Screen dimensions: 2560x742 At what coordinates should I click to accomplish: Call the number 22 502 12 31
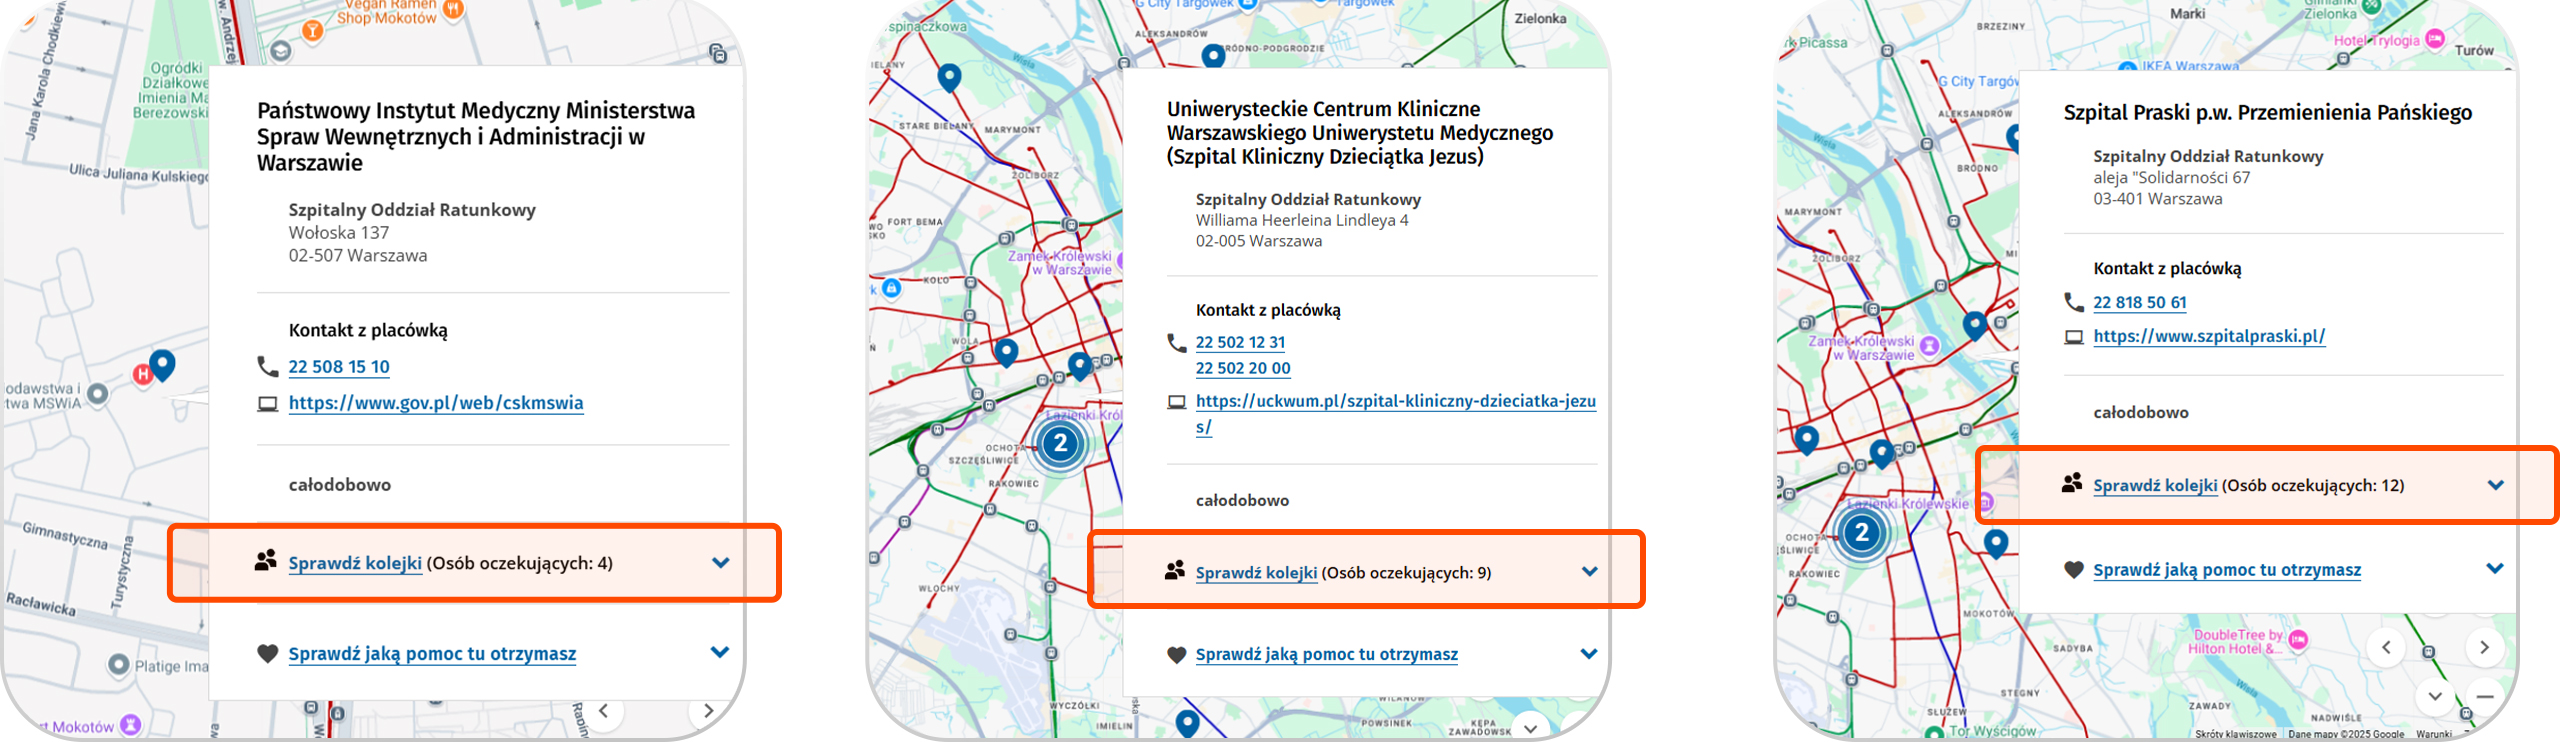coord(1240,342)
